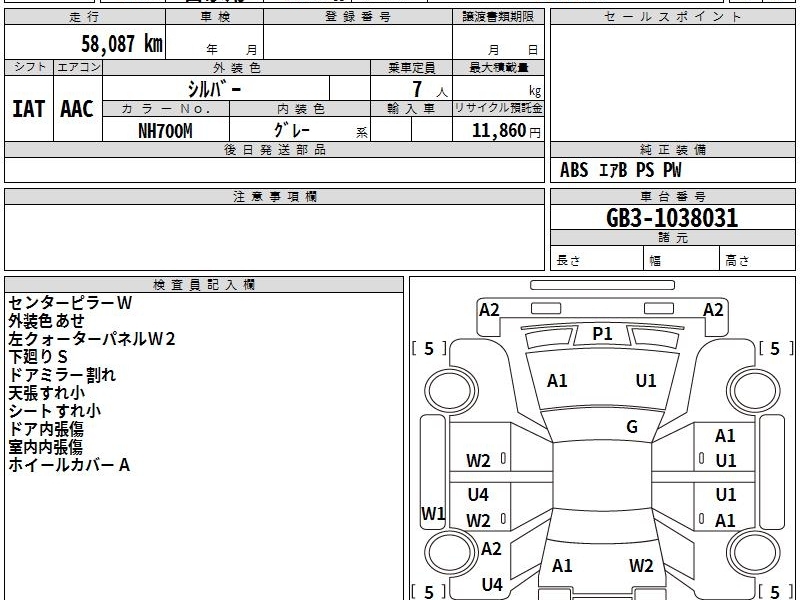
Task: Select equipment list ABS エアB PS PW
Action: point(620,170)
